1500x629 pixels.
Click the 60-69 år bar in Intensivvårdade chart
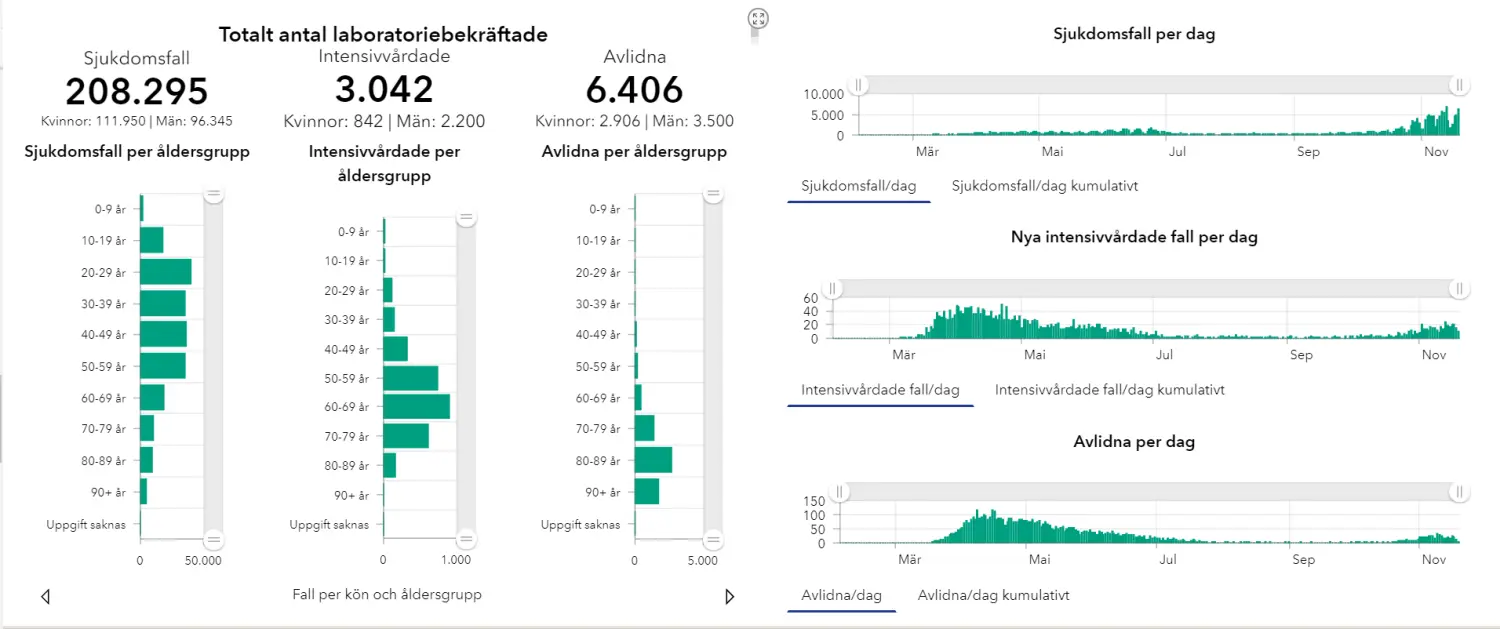[416, 407]
